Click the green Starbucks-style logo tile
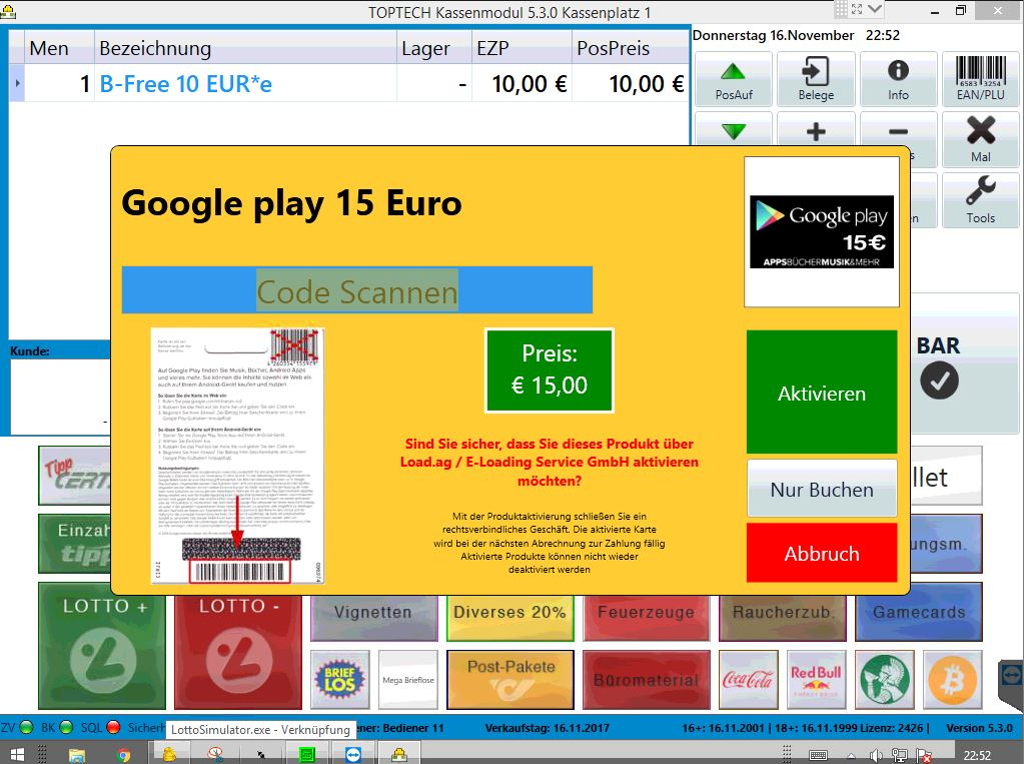The width and height of the screenshot is (1024, 764). pos(885,680)
